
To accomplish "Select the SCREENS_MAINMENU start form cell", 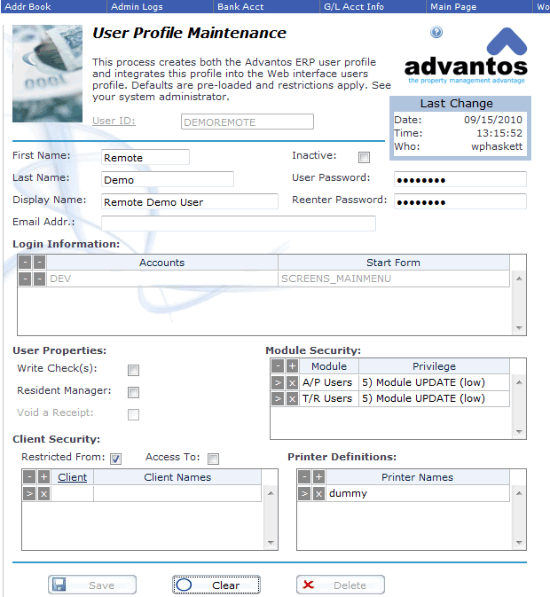I will 394,279.
